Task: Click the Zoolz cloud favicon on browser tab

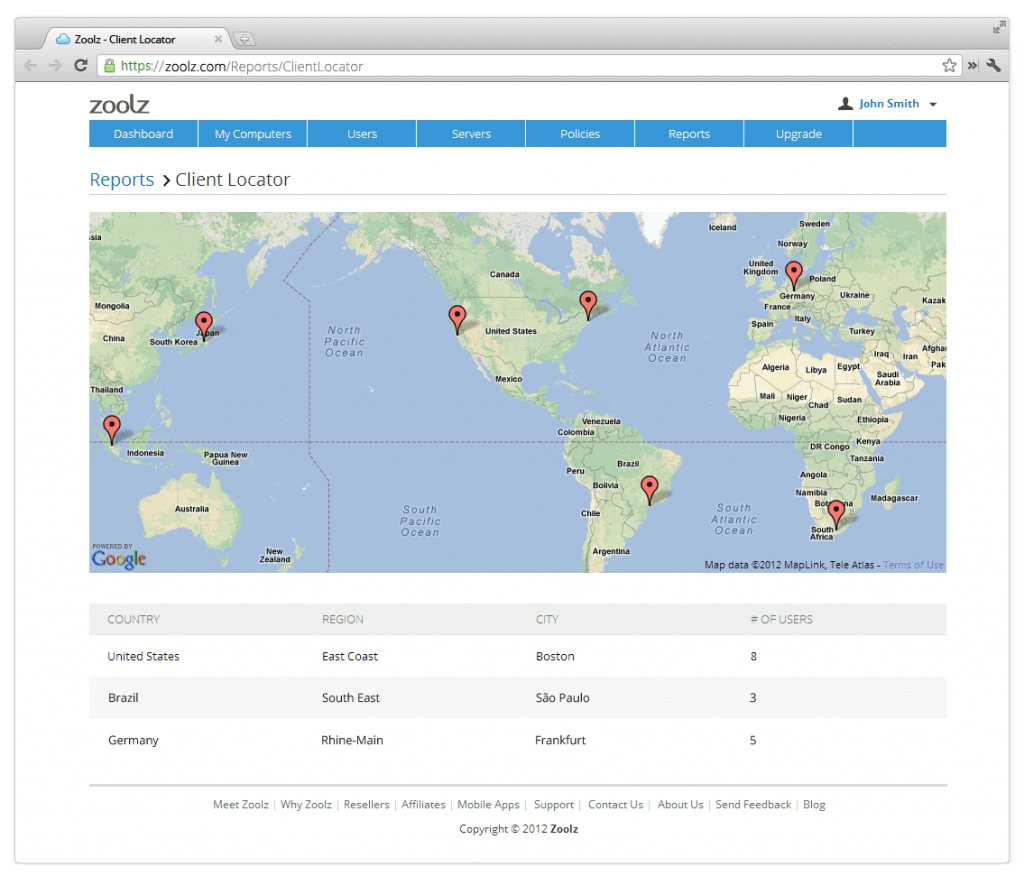Action: click(62, 40)
